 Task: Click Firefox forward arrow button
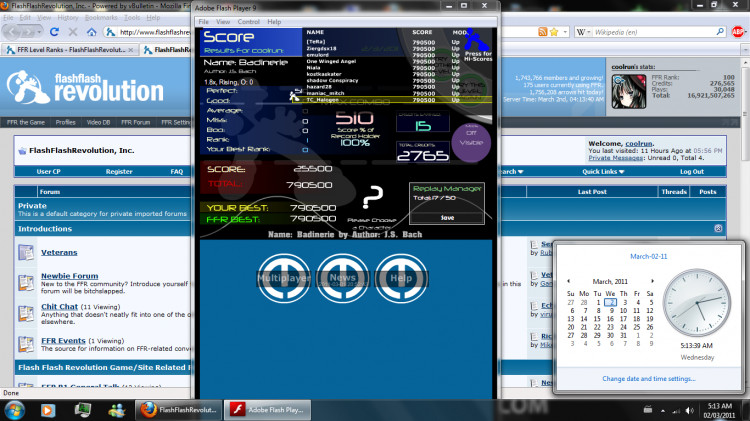point(28,32)
